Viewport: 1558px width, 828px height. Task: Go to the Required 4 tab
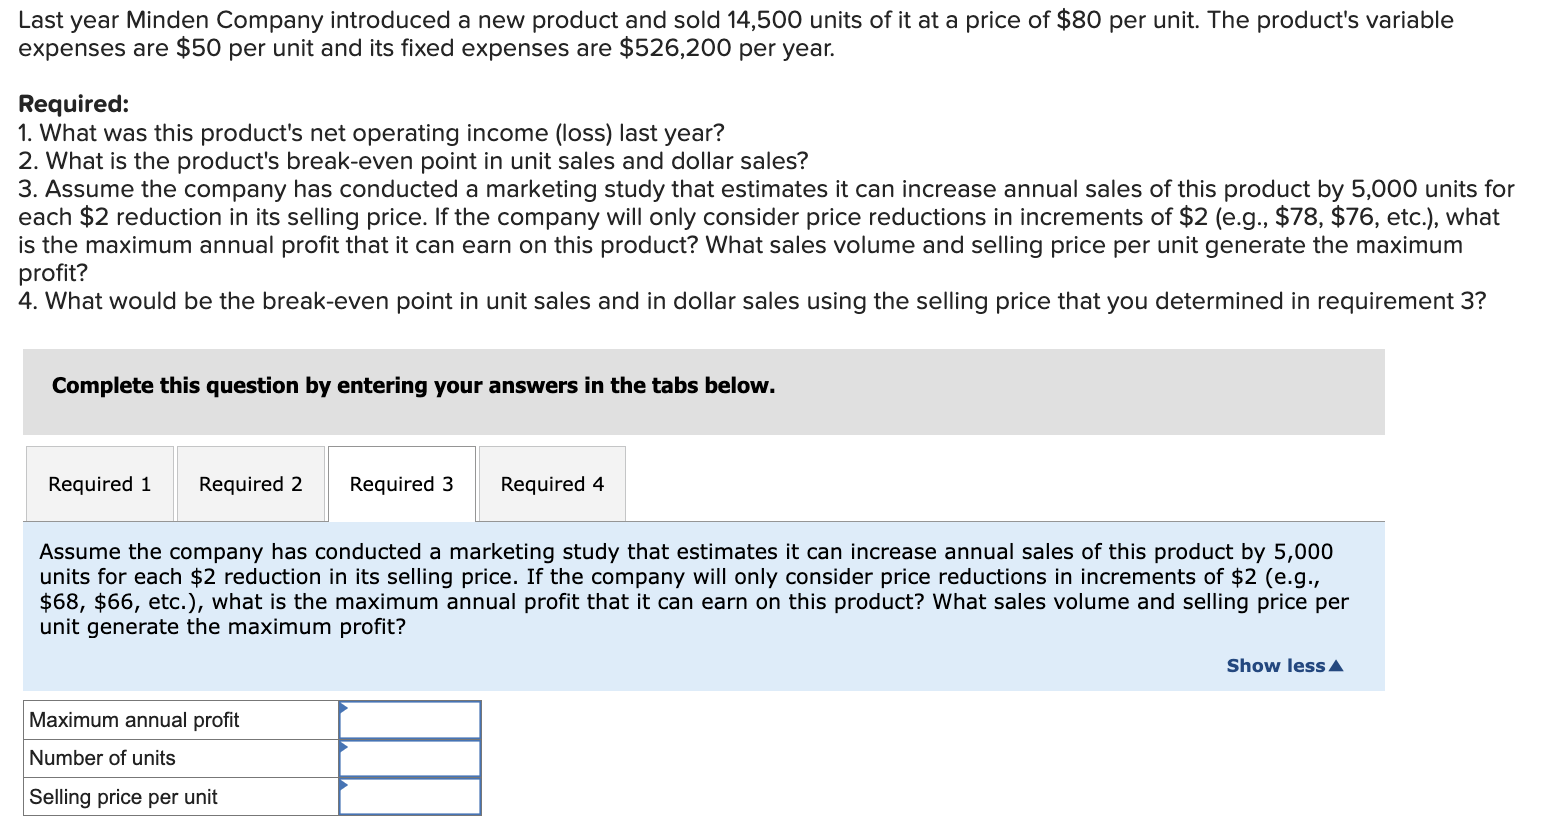[x=552, y=484]
